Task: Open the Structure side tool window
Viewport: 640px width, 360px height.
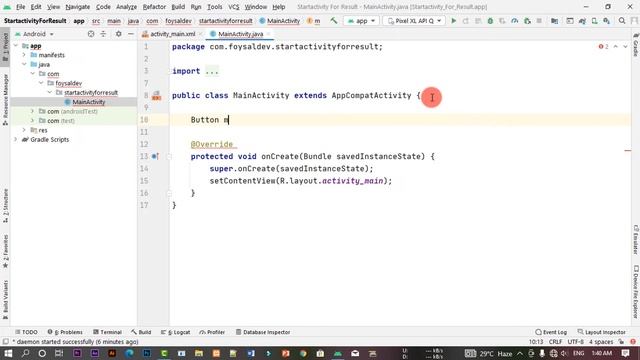Action: pos(5,205)
